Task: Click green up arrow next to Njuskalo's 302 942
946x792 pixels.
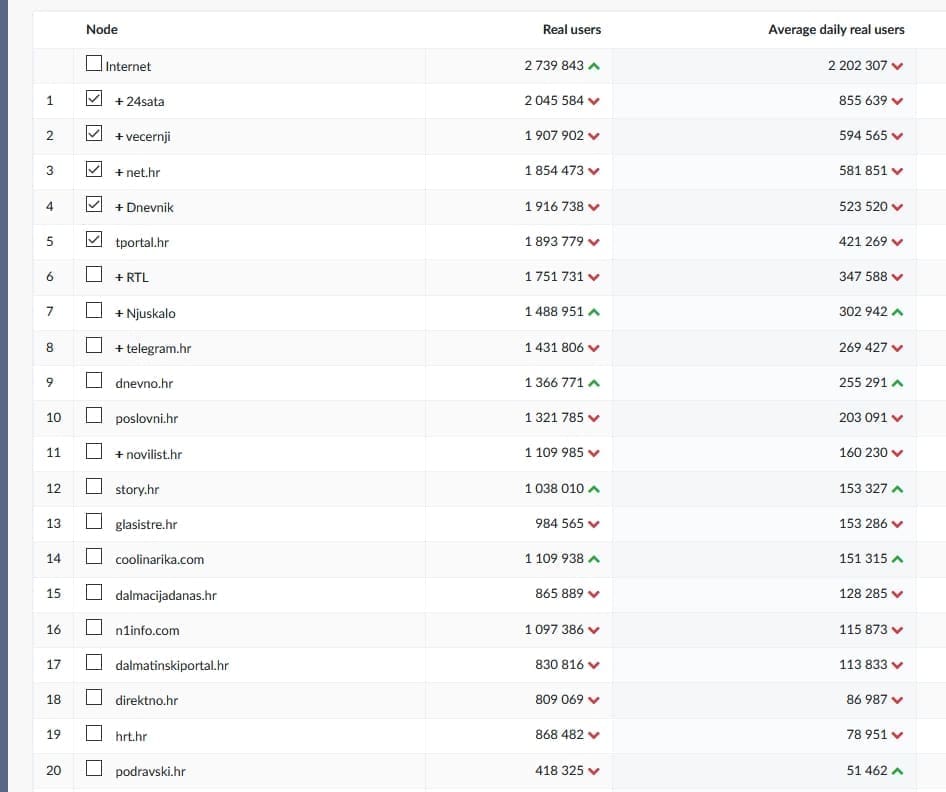Action: [x=897, y=312]
